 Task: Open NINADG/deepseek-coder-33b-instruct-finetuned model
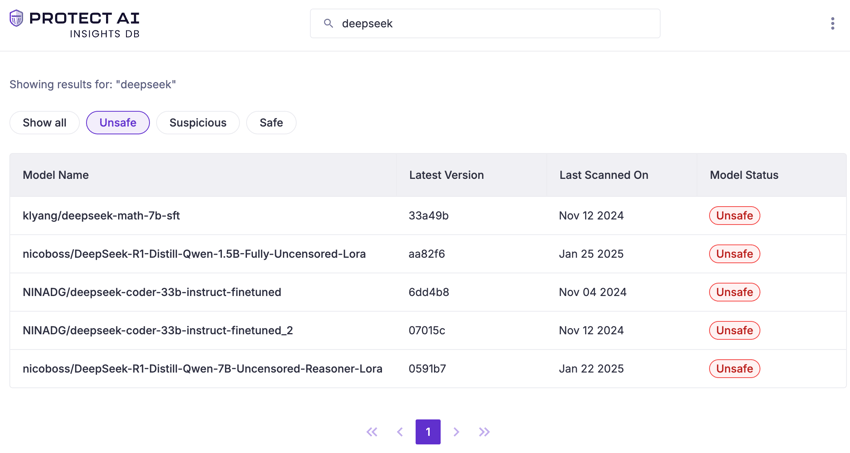tap(152, 292)
